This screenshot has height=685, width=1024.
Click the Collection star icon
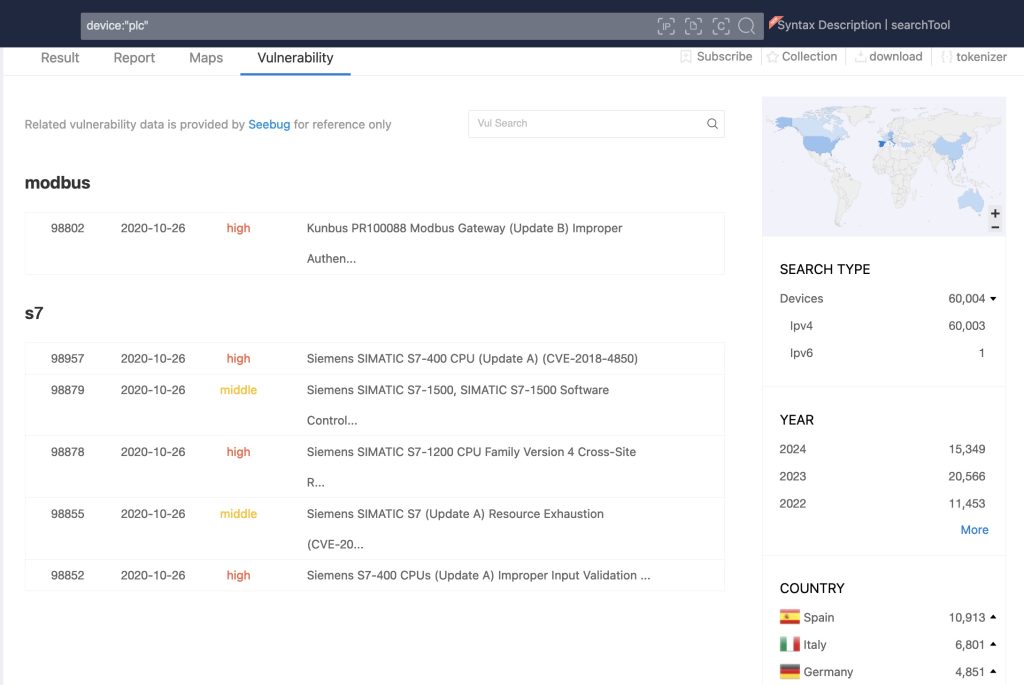[773, 57]
